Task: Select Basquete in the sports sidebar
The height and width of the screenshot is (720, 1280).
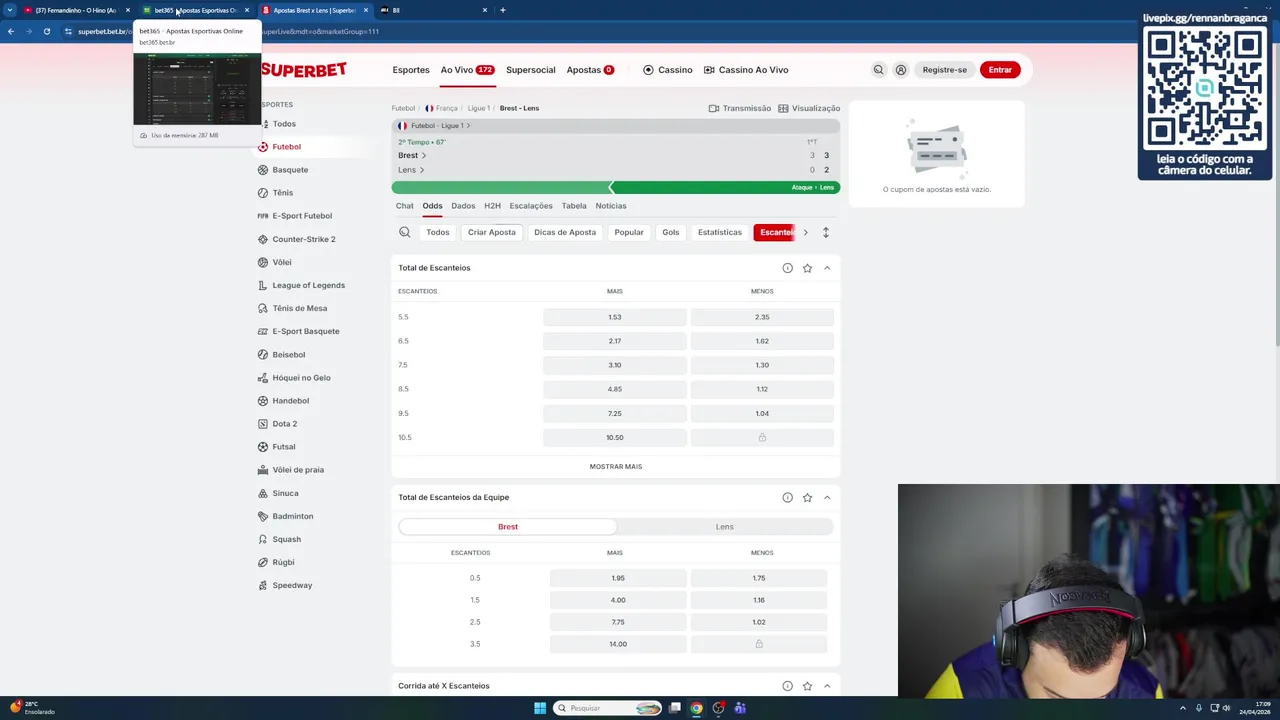Action: point(283,170)
